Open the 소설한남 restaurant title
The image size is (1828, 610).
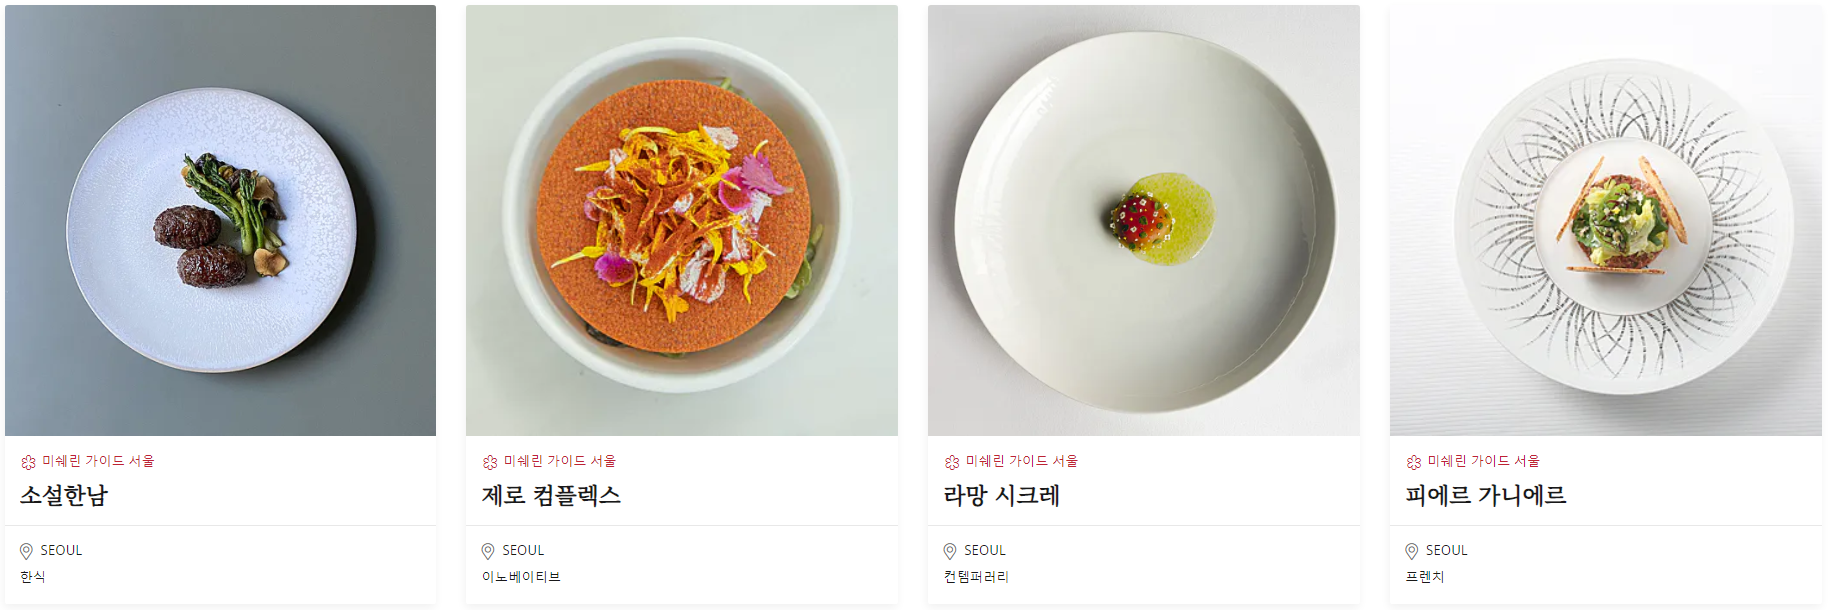pos(64,495)
